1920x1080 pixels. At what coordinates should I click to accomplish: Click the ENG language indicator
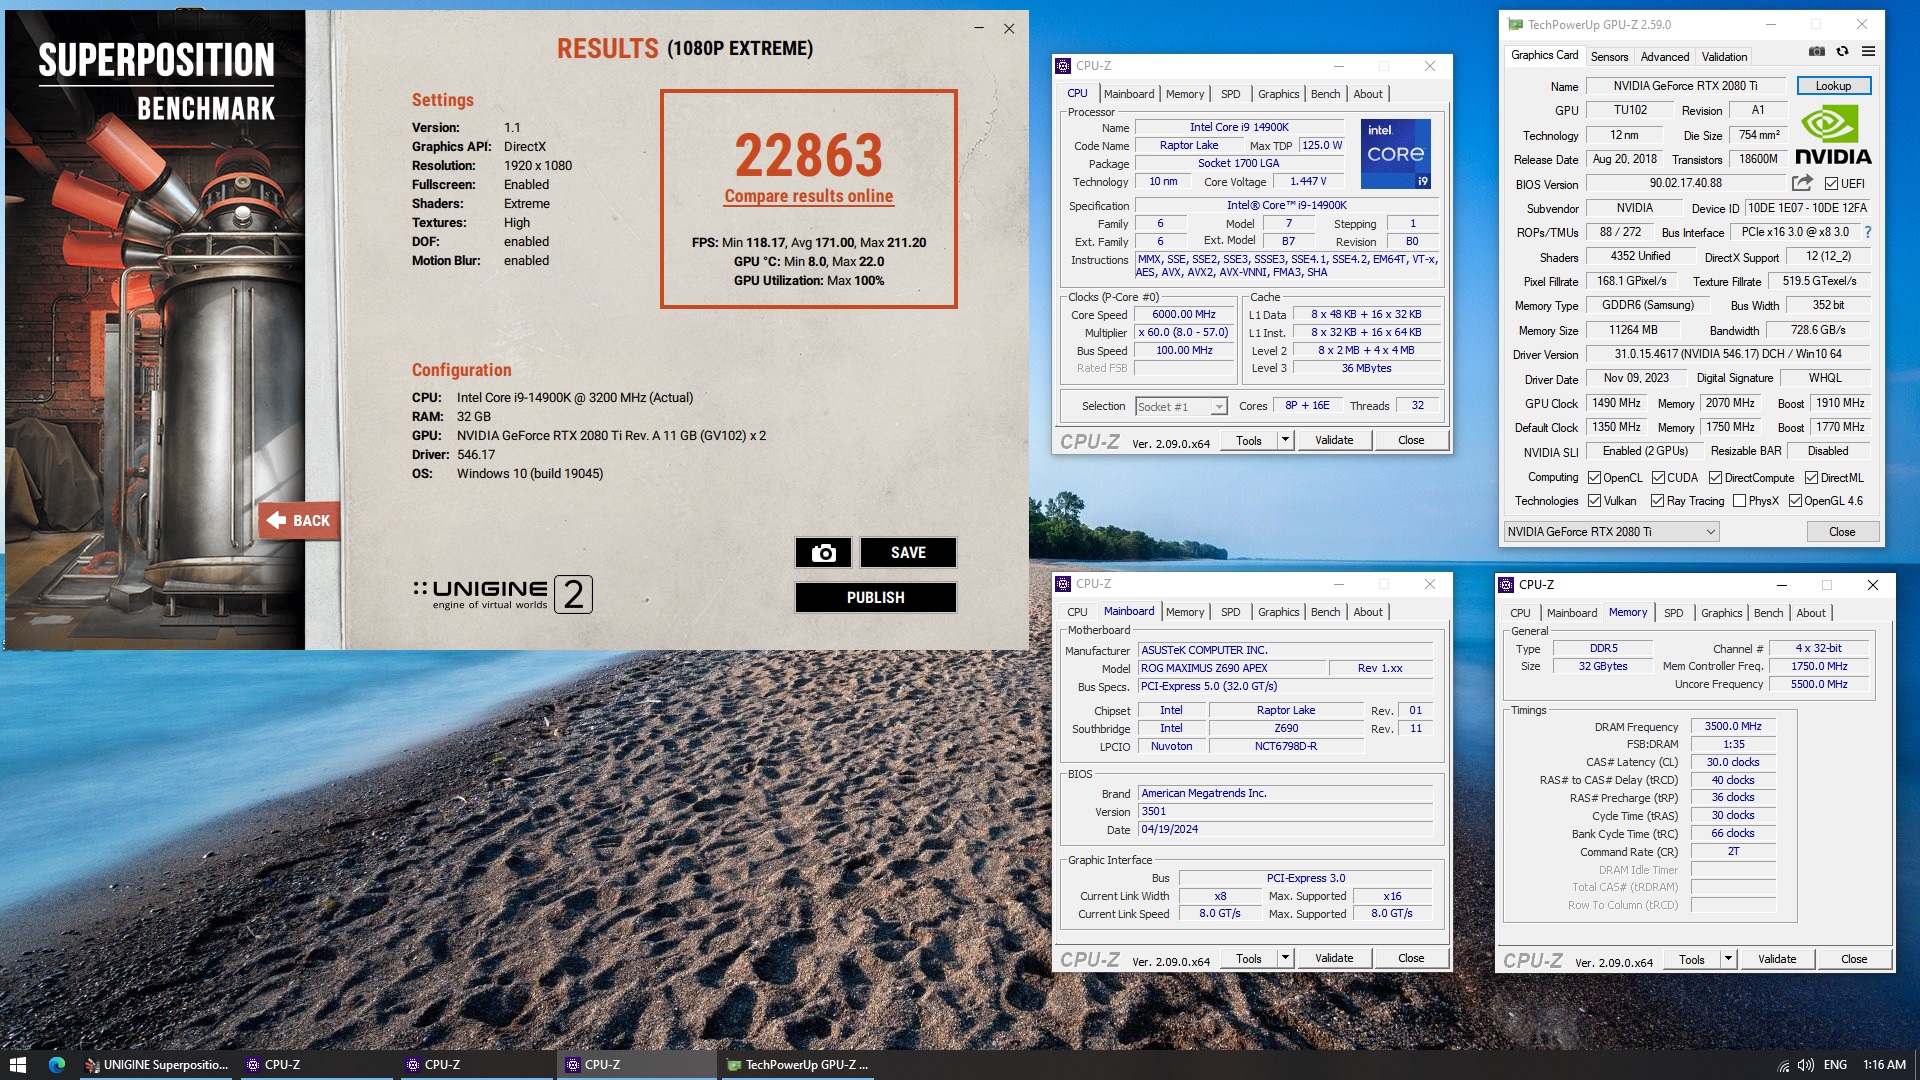[1835, 1065]
